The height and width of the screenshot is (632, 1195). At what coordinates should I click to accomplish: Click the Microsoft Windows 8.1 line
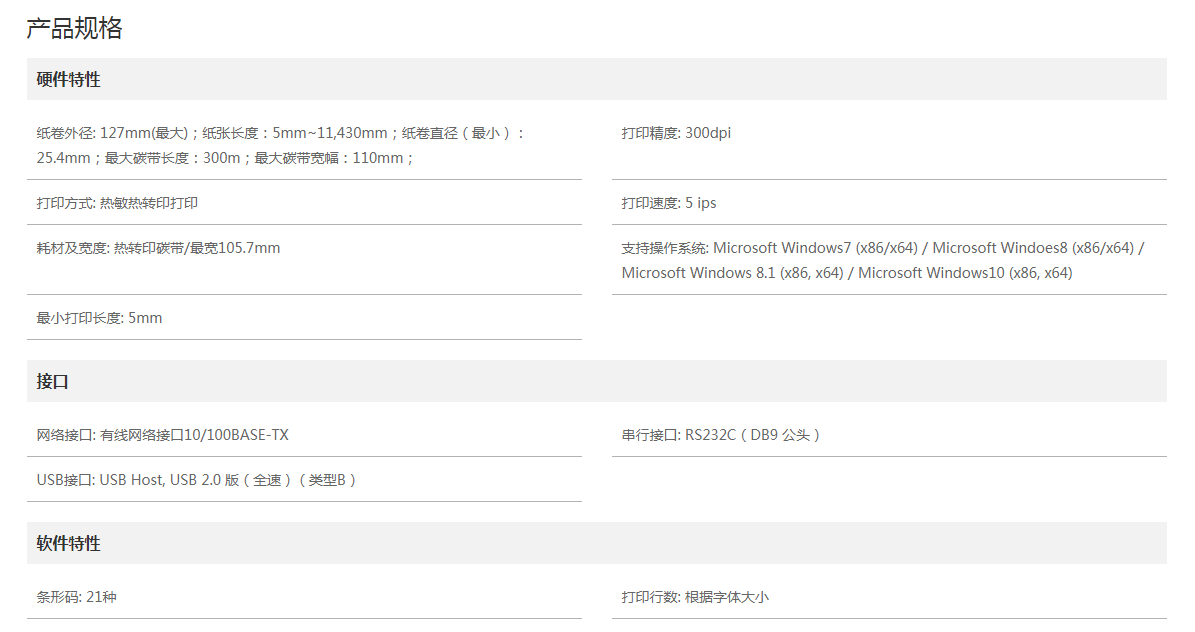point(732,273)
